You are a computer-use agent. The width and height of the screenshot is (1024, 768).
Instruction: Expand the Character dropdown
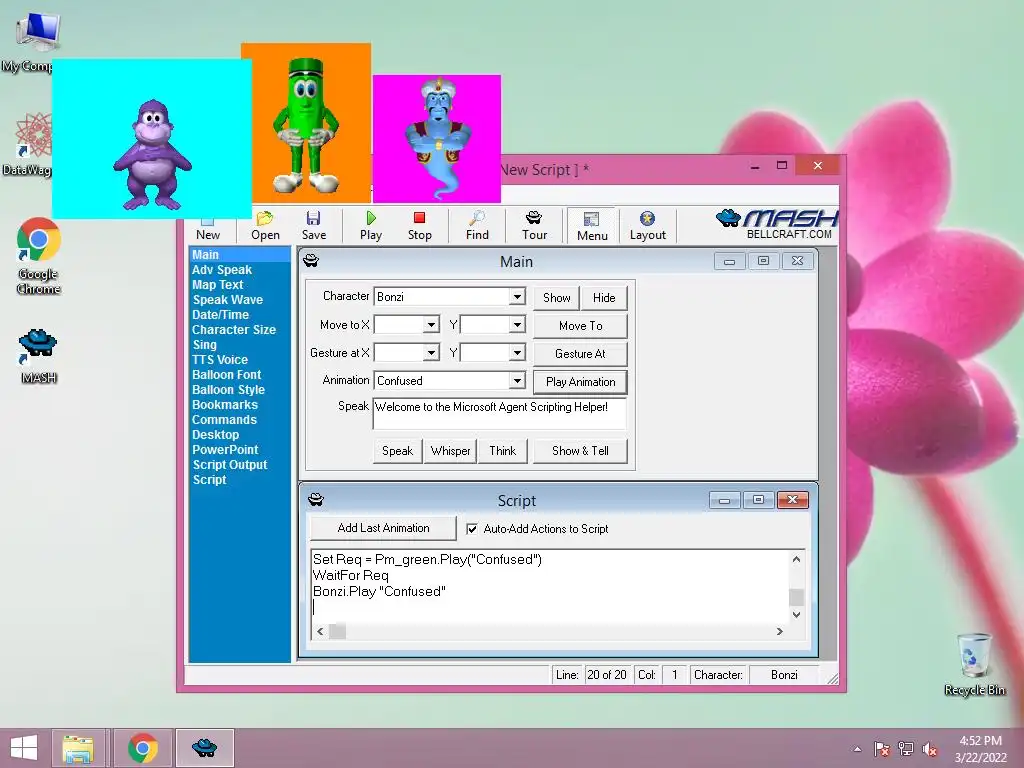tap(517, 296)
